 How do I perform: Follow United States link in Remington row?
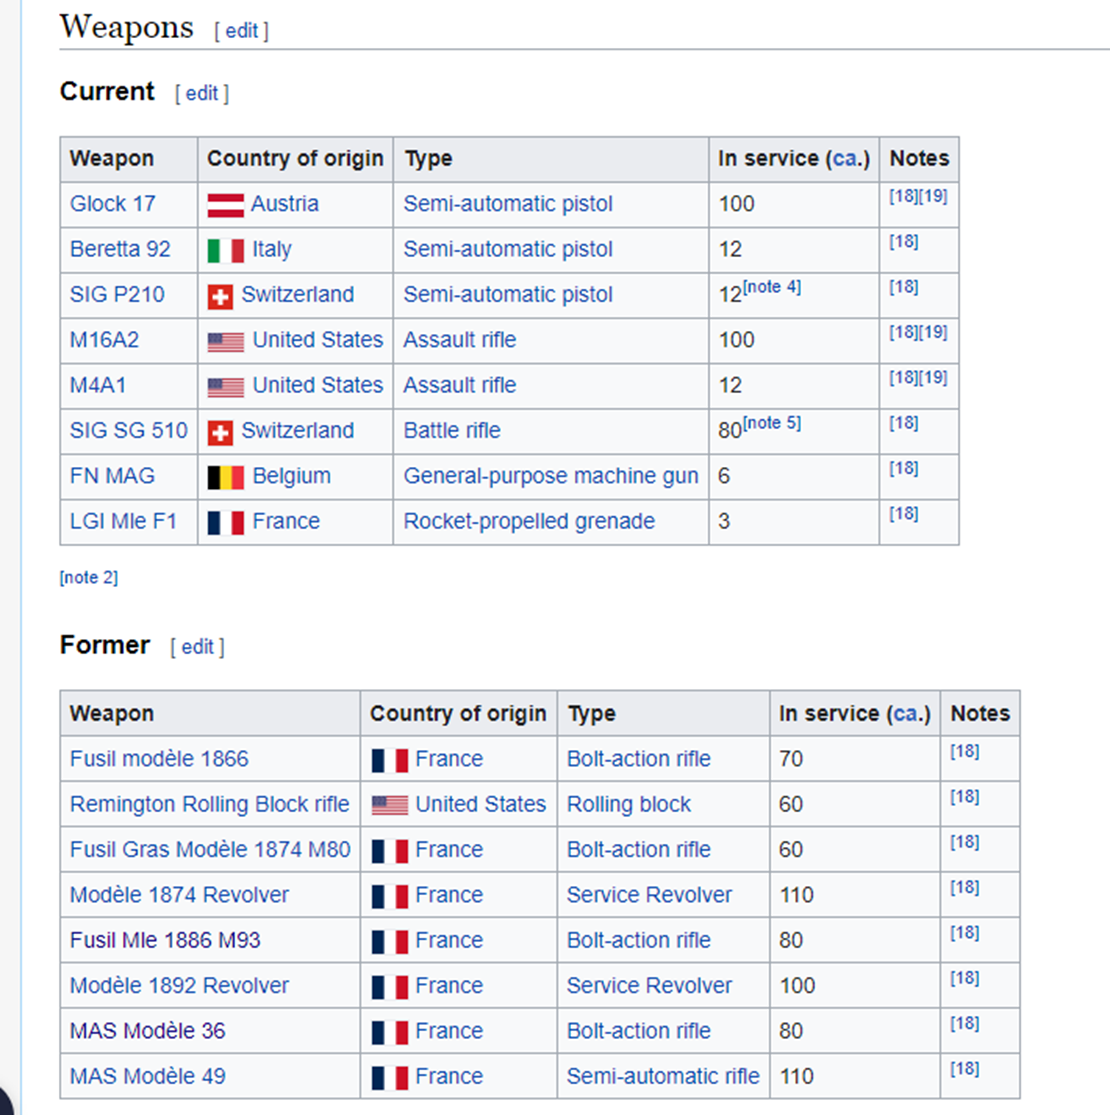(x=481, y=804)
